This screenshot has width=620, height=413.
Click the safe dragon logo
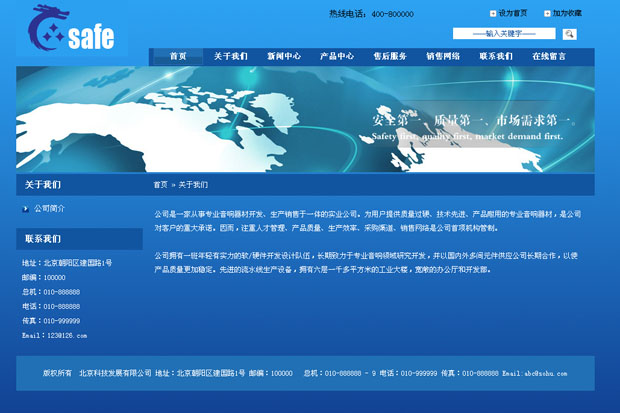pyautogui.click(x=71, y=31)
